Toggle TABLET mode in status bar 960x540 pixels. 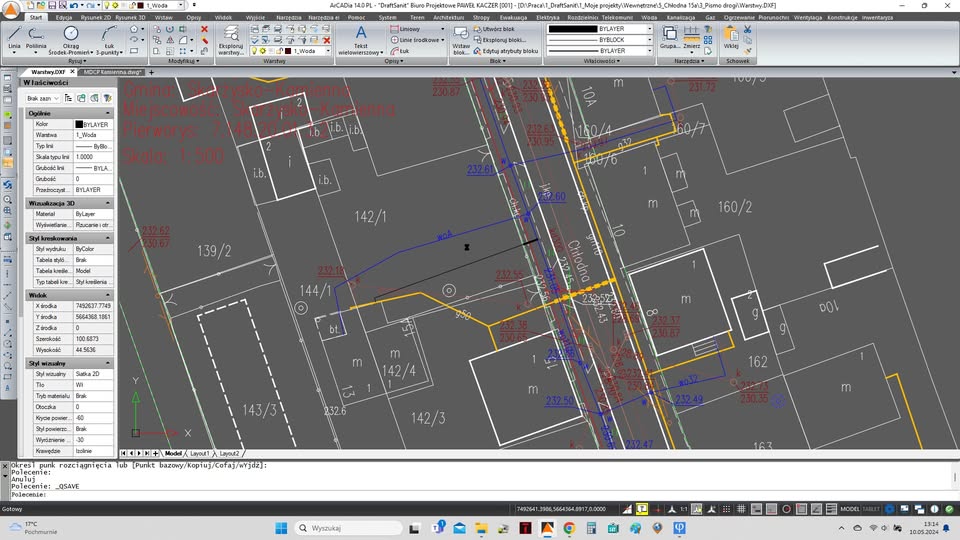871,509
